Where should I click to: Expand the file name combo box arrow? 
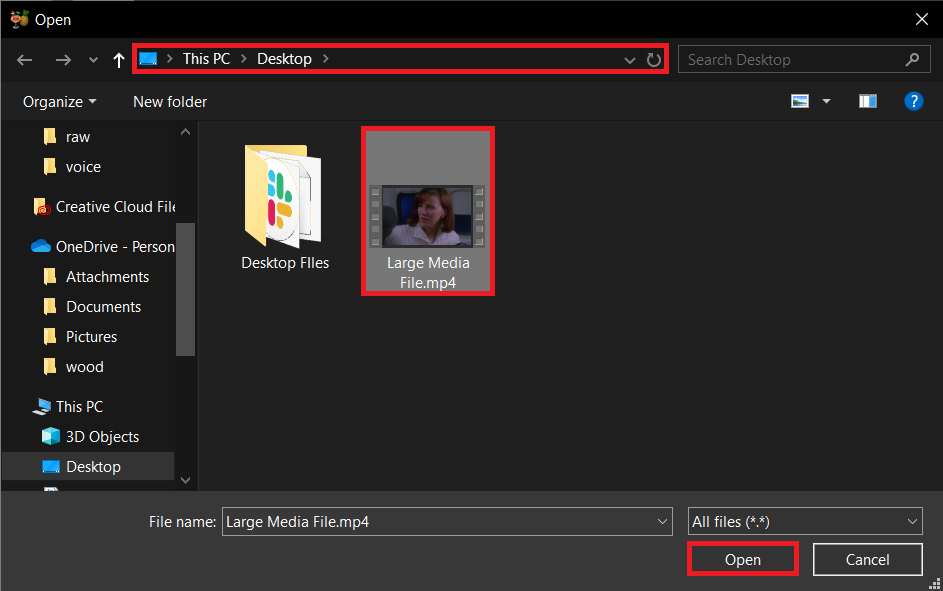(661, 521)
